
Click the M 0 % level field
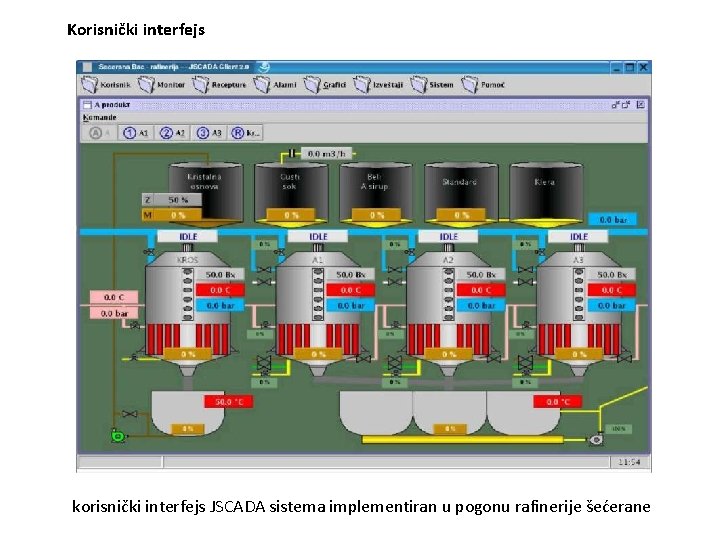click(x=171, y=215)
